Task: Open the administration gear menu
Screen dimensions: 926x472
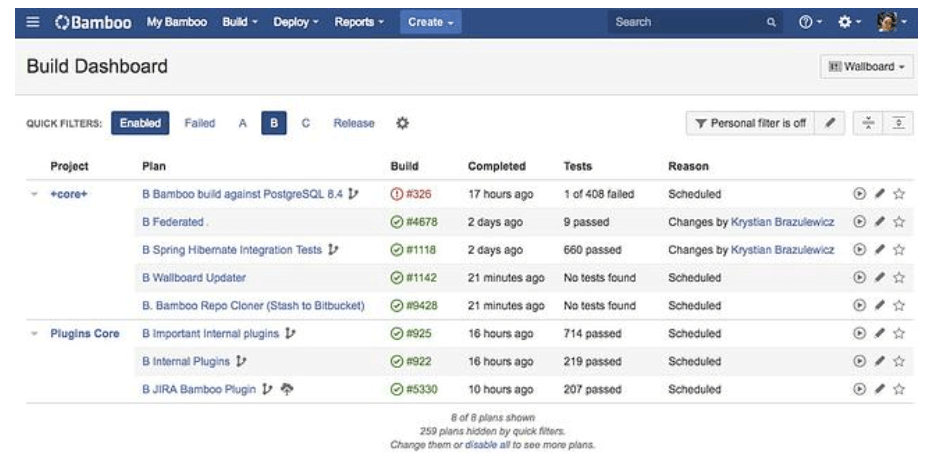Action: (x=849, y=22)
